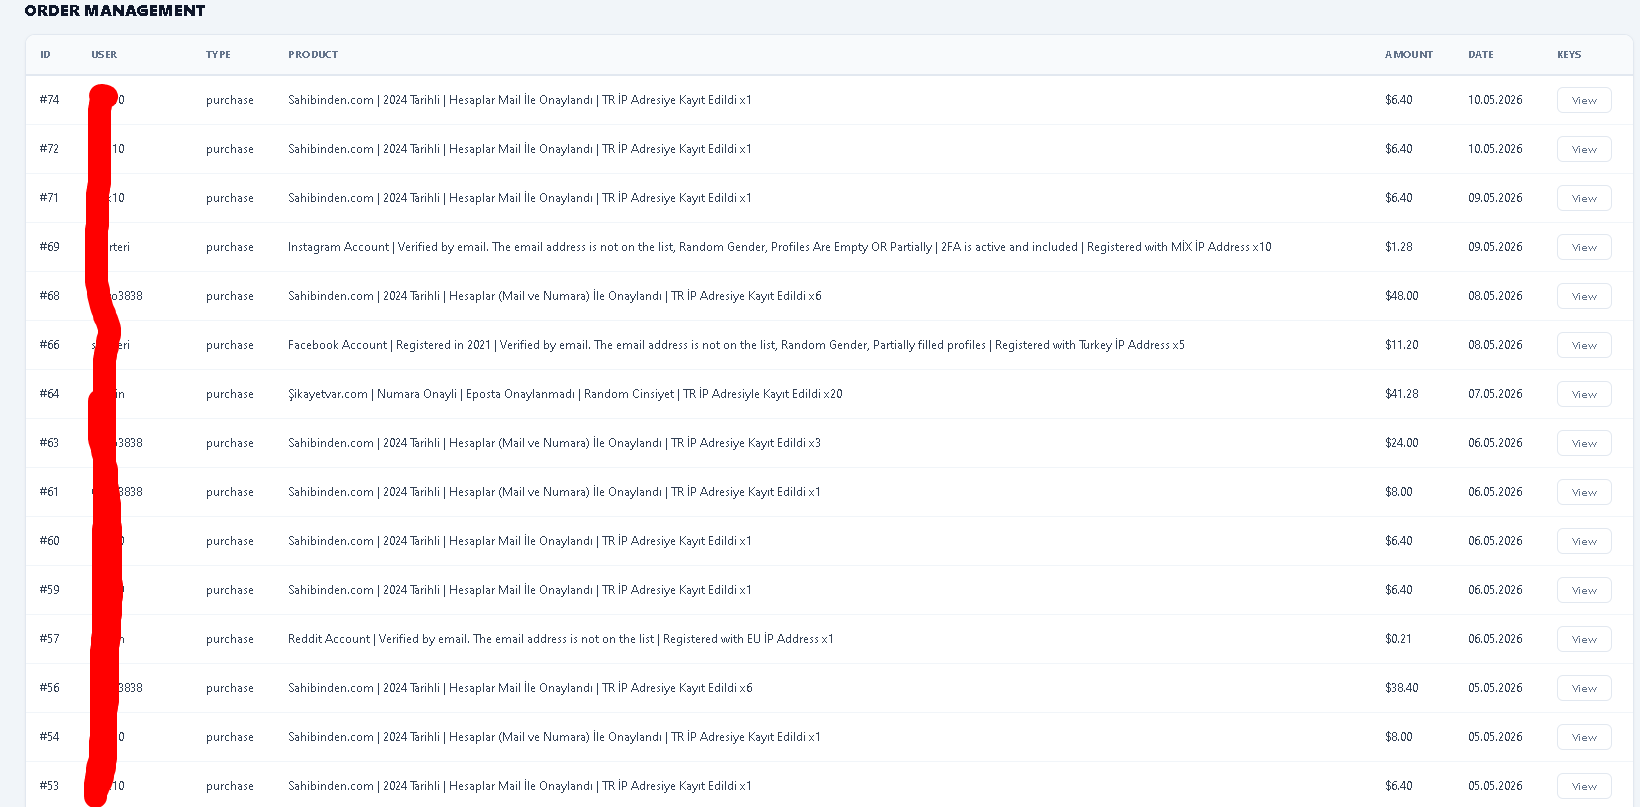Click the $1.28 amount

point(1399,247)
